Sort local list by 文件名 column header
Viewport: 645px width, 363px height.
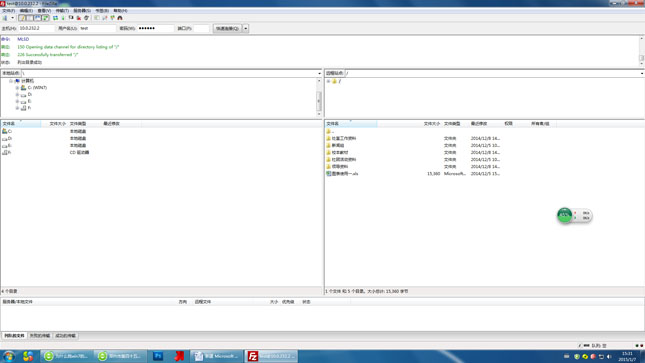click(21, 123)
